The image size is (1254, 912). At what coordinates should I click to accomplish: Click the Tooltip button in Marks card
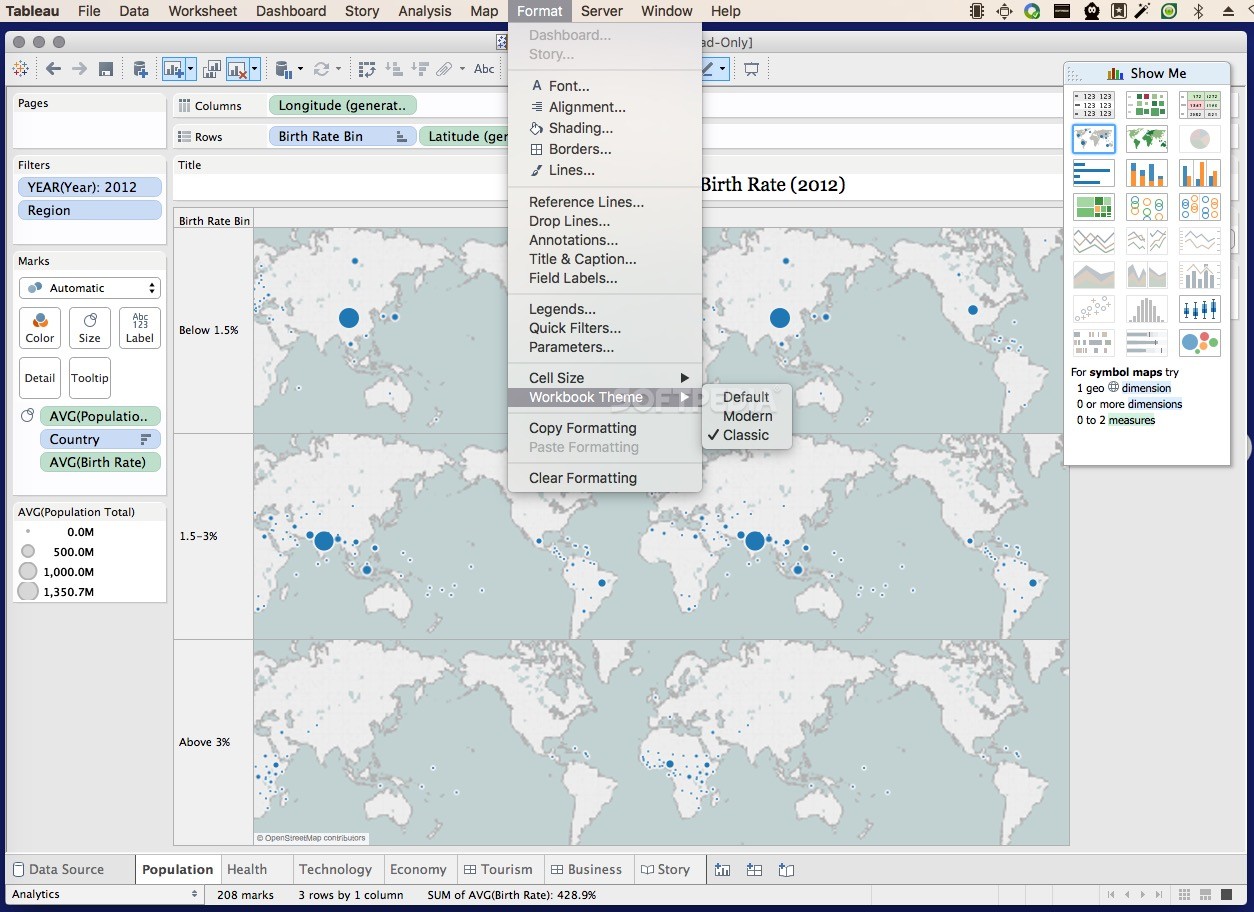90,378
